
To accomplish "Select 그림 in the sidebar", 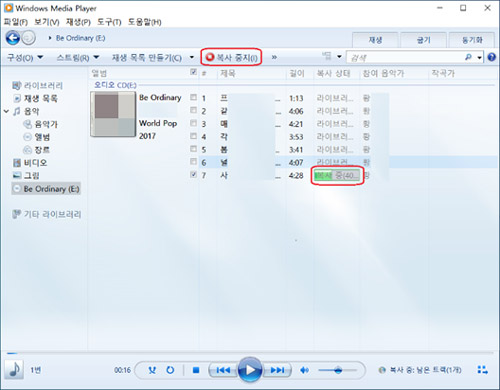I will point(26,176).
